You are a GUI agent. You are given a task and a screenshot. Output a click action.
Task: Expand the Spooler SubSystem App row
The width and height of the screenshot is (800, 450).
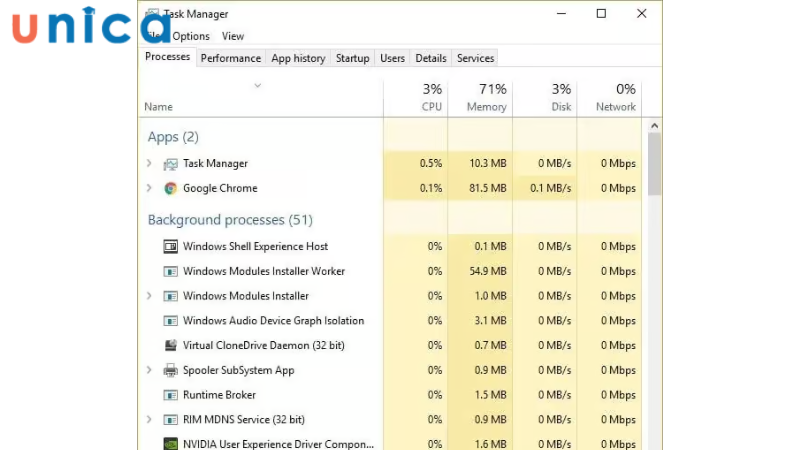click(x=149, y=370)
